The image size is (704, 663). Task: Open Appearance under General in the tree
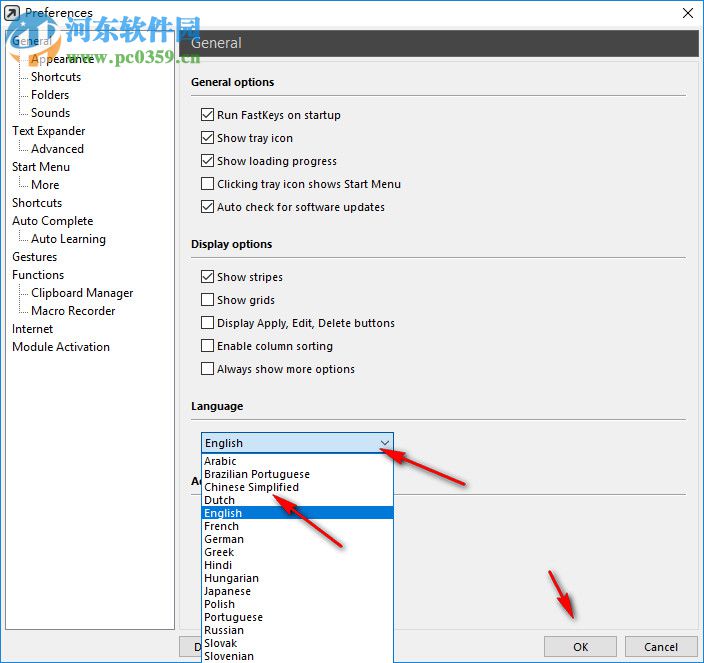pyautogui.click(x=62, y=59)
